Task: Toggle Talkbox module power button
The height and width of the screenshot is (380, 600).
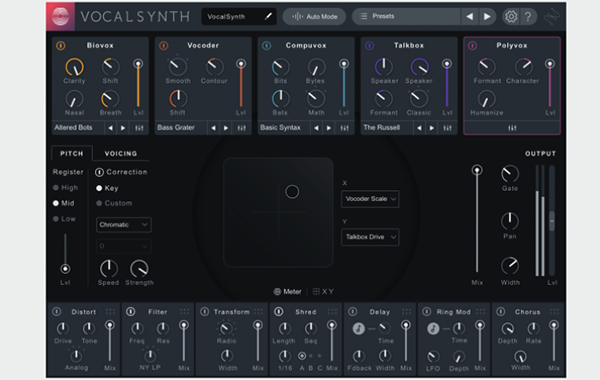Action: pos(369,46)
